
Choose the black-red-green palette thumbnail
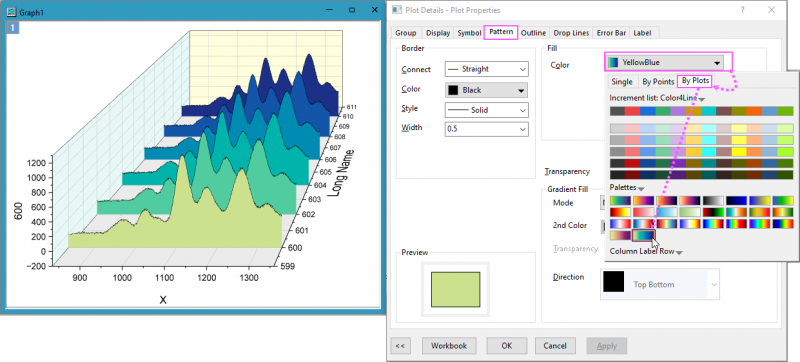pyautogui.click(x=713, y=212)
